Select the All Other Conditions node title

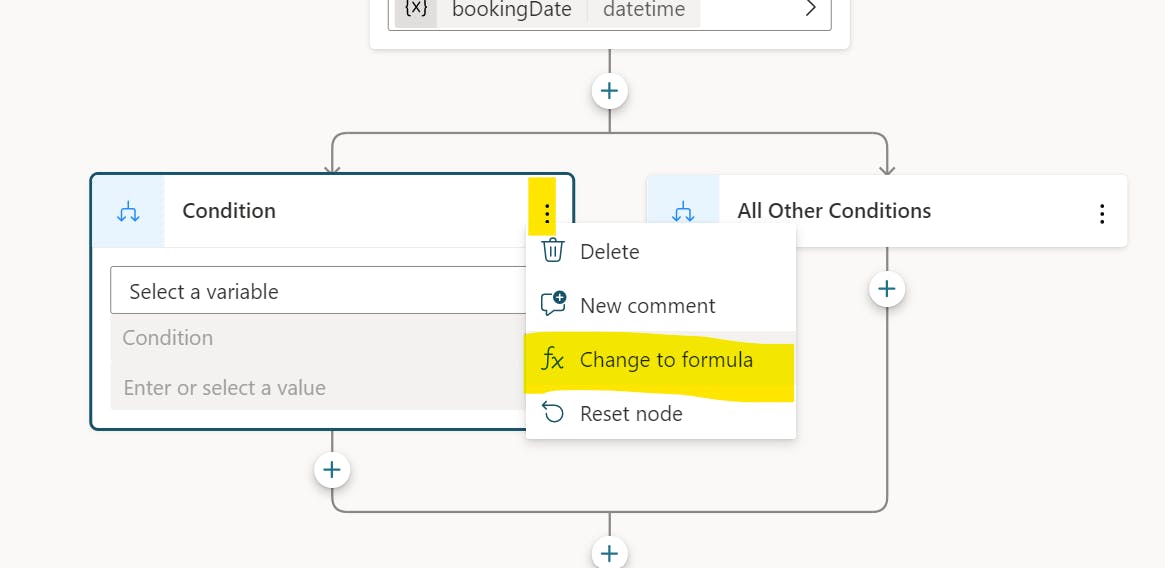834,211
